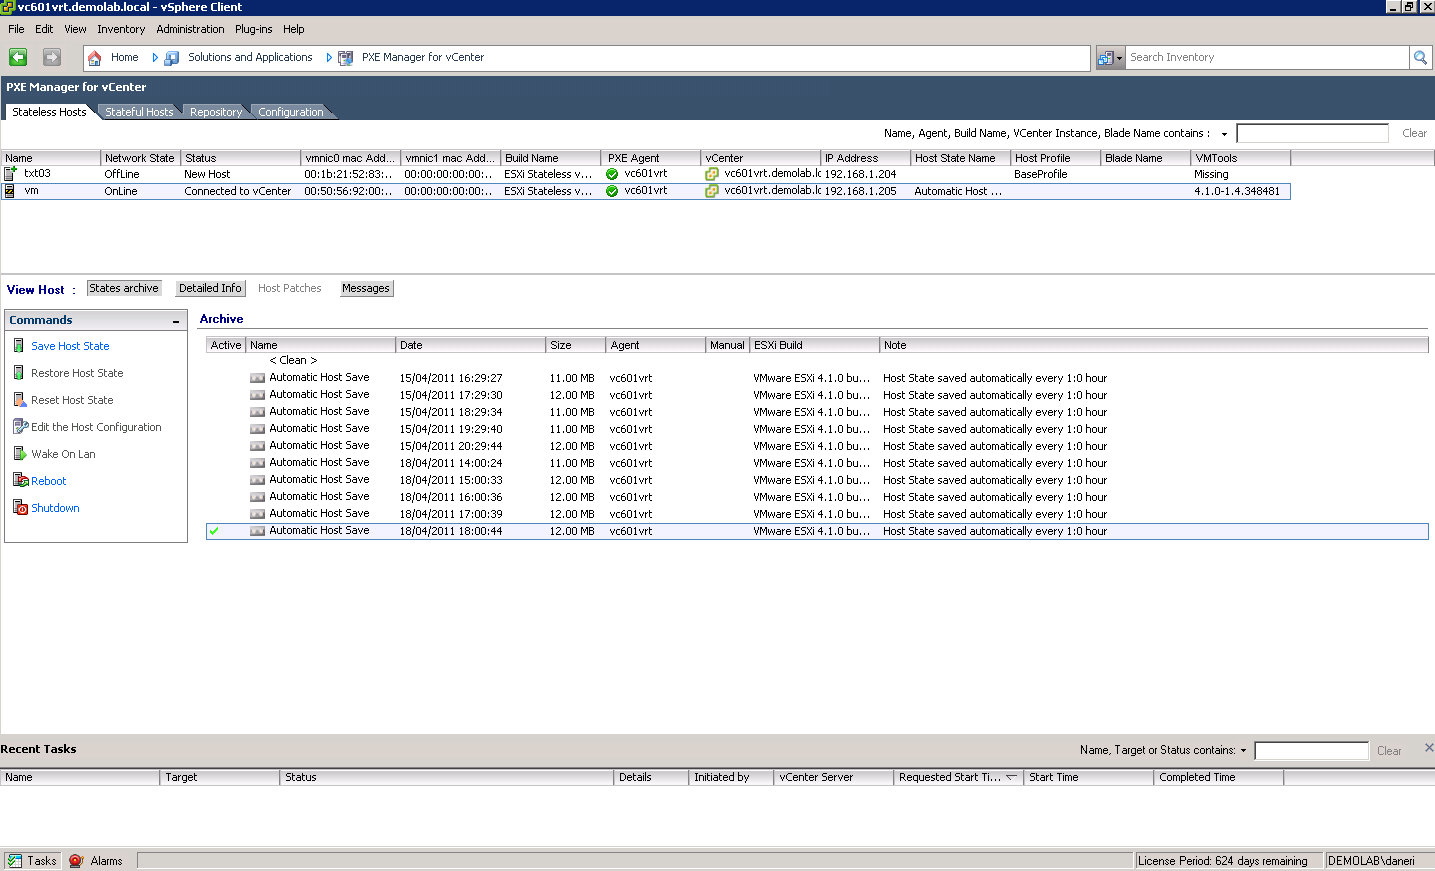This screenshot has height=871, width=1435.
Task: Clear the host filter
Action: tap(1414, 133)
